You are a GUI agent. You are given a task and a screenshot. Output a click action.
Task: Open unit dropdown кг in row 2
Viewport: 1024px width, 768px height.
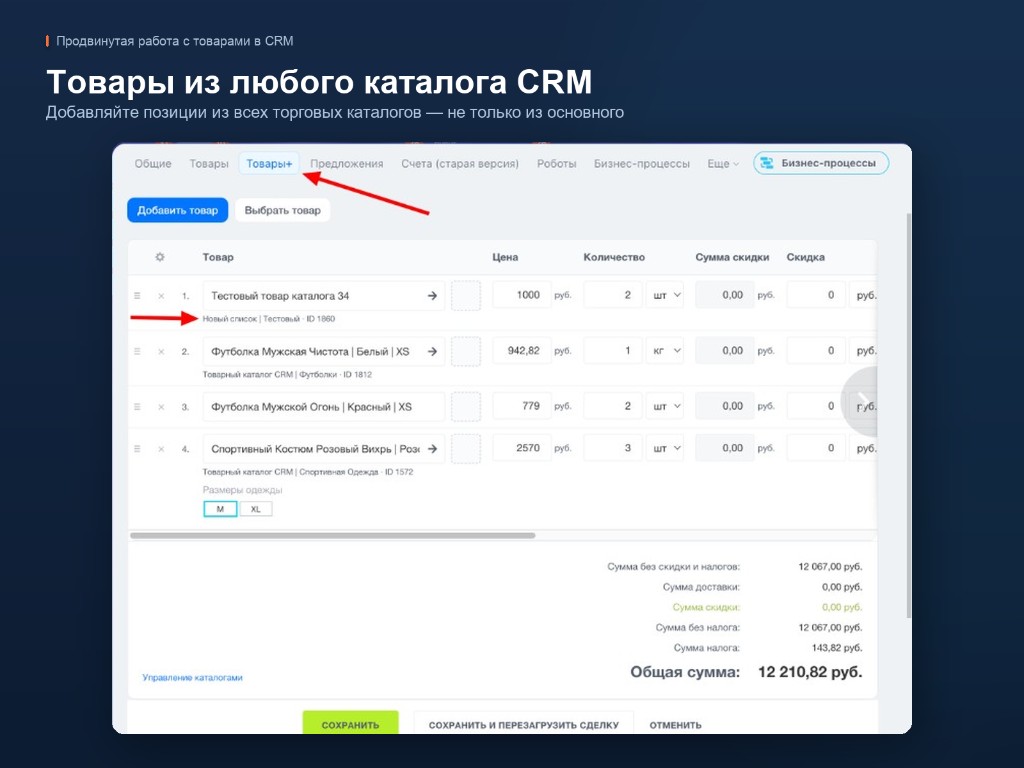tap(665, 351)
